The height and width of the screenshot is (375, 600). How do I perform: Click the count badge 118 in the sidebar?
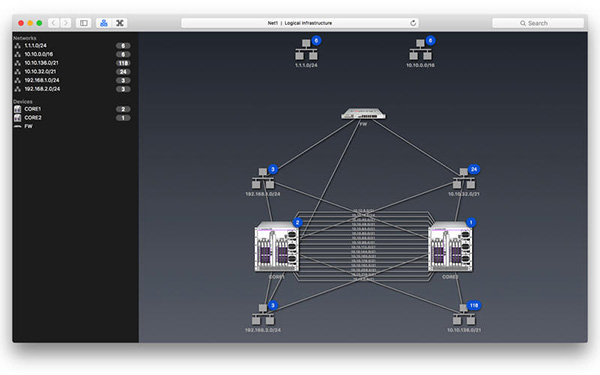123,63
